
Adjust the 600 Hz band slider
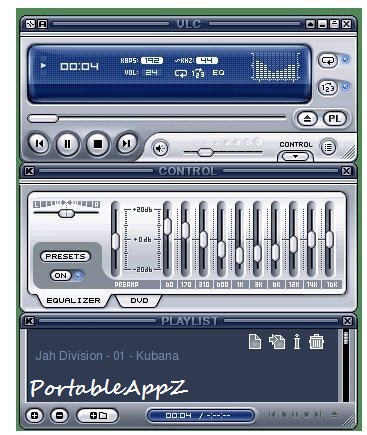(x=222, y=249)
